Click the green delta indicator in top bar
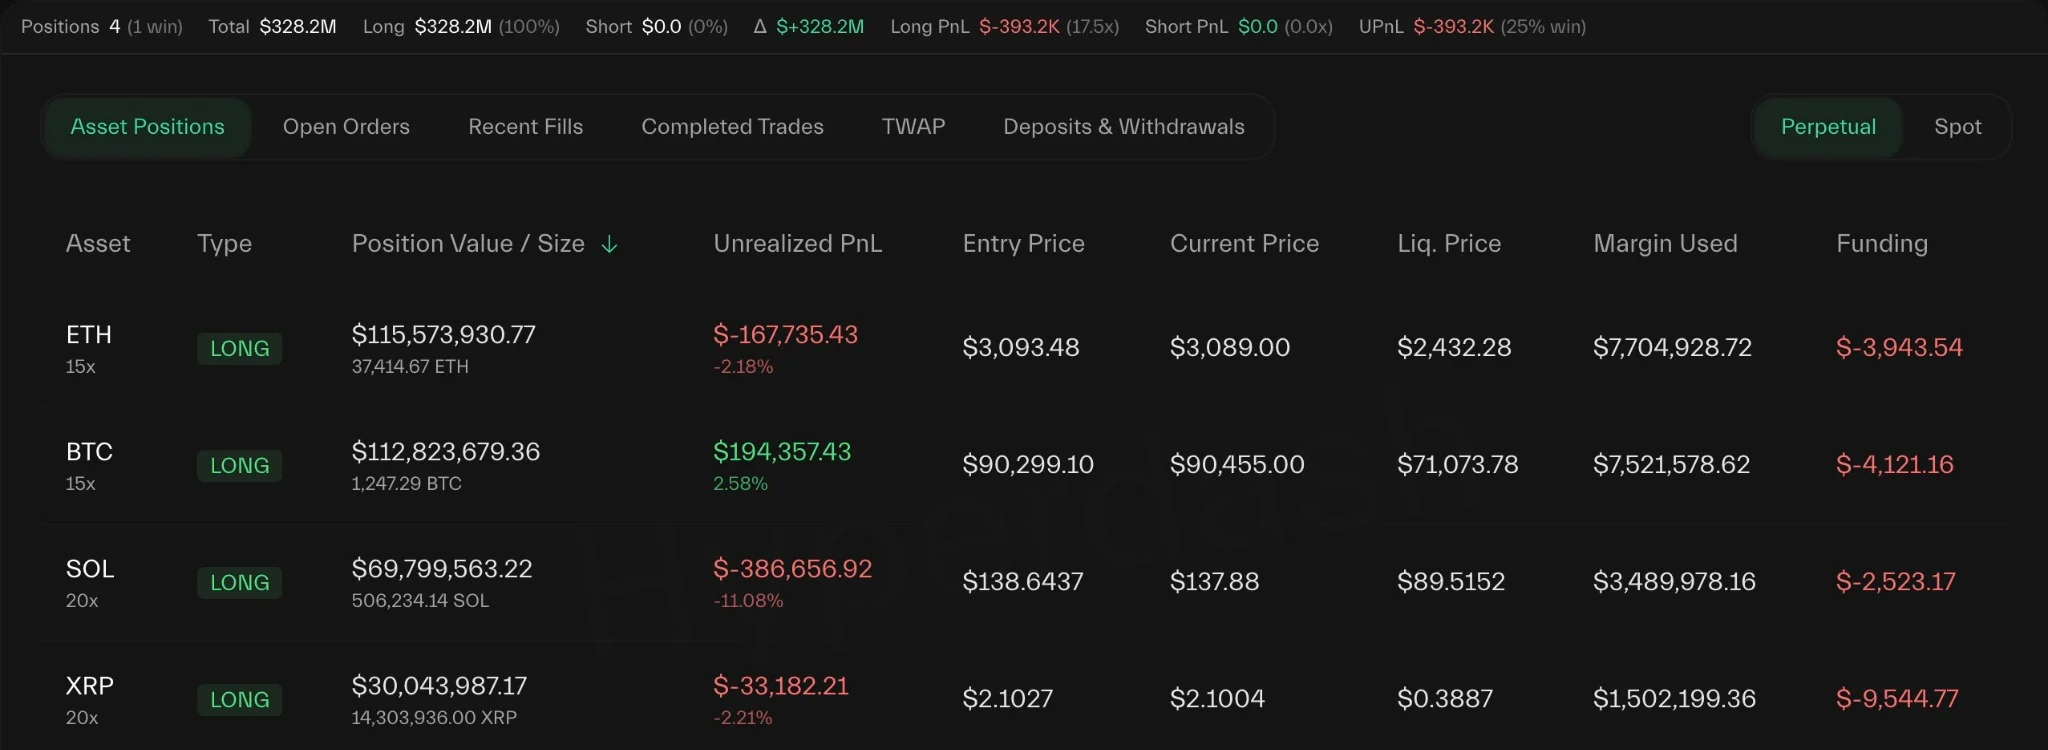The width and height of the screenshot is (2048, 750). pos(810,27)
